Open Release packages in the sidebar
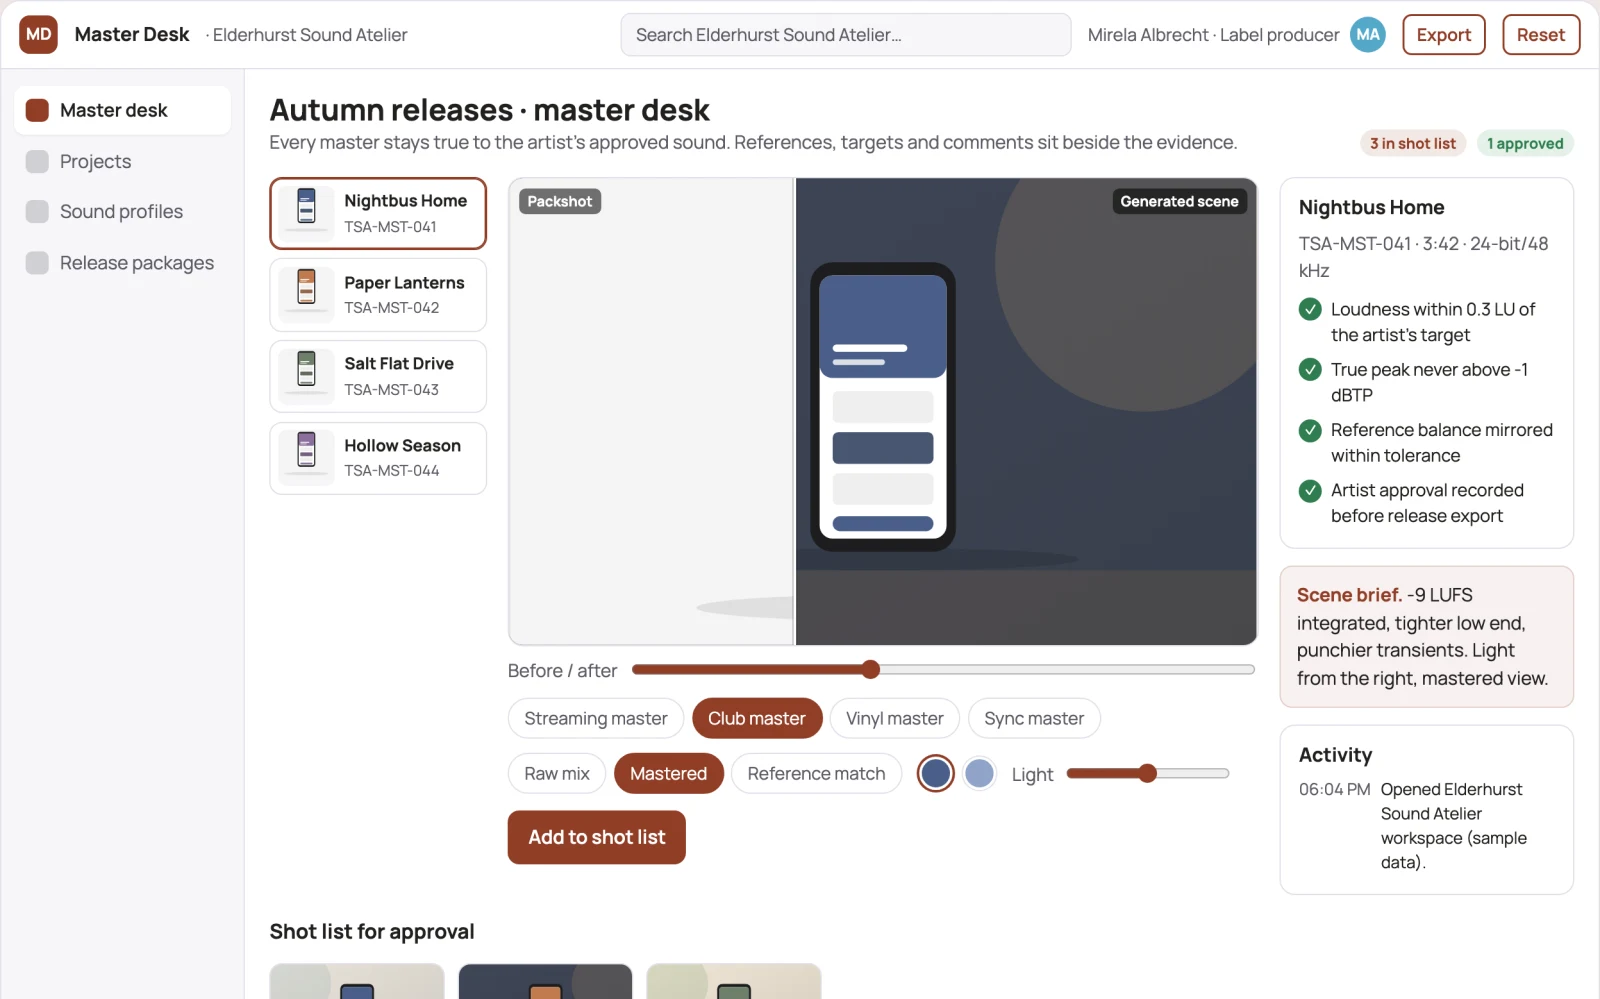Image resolution: width=1600 pixels, height=999 pixels. [x=123, y=263]
